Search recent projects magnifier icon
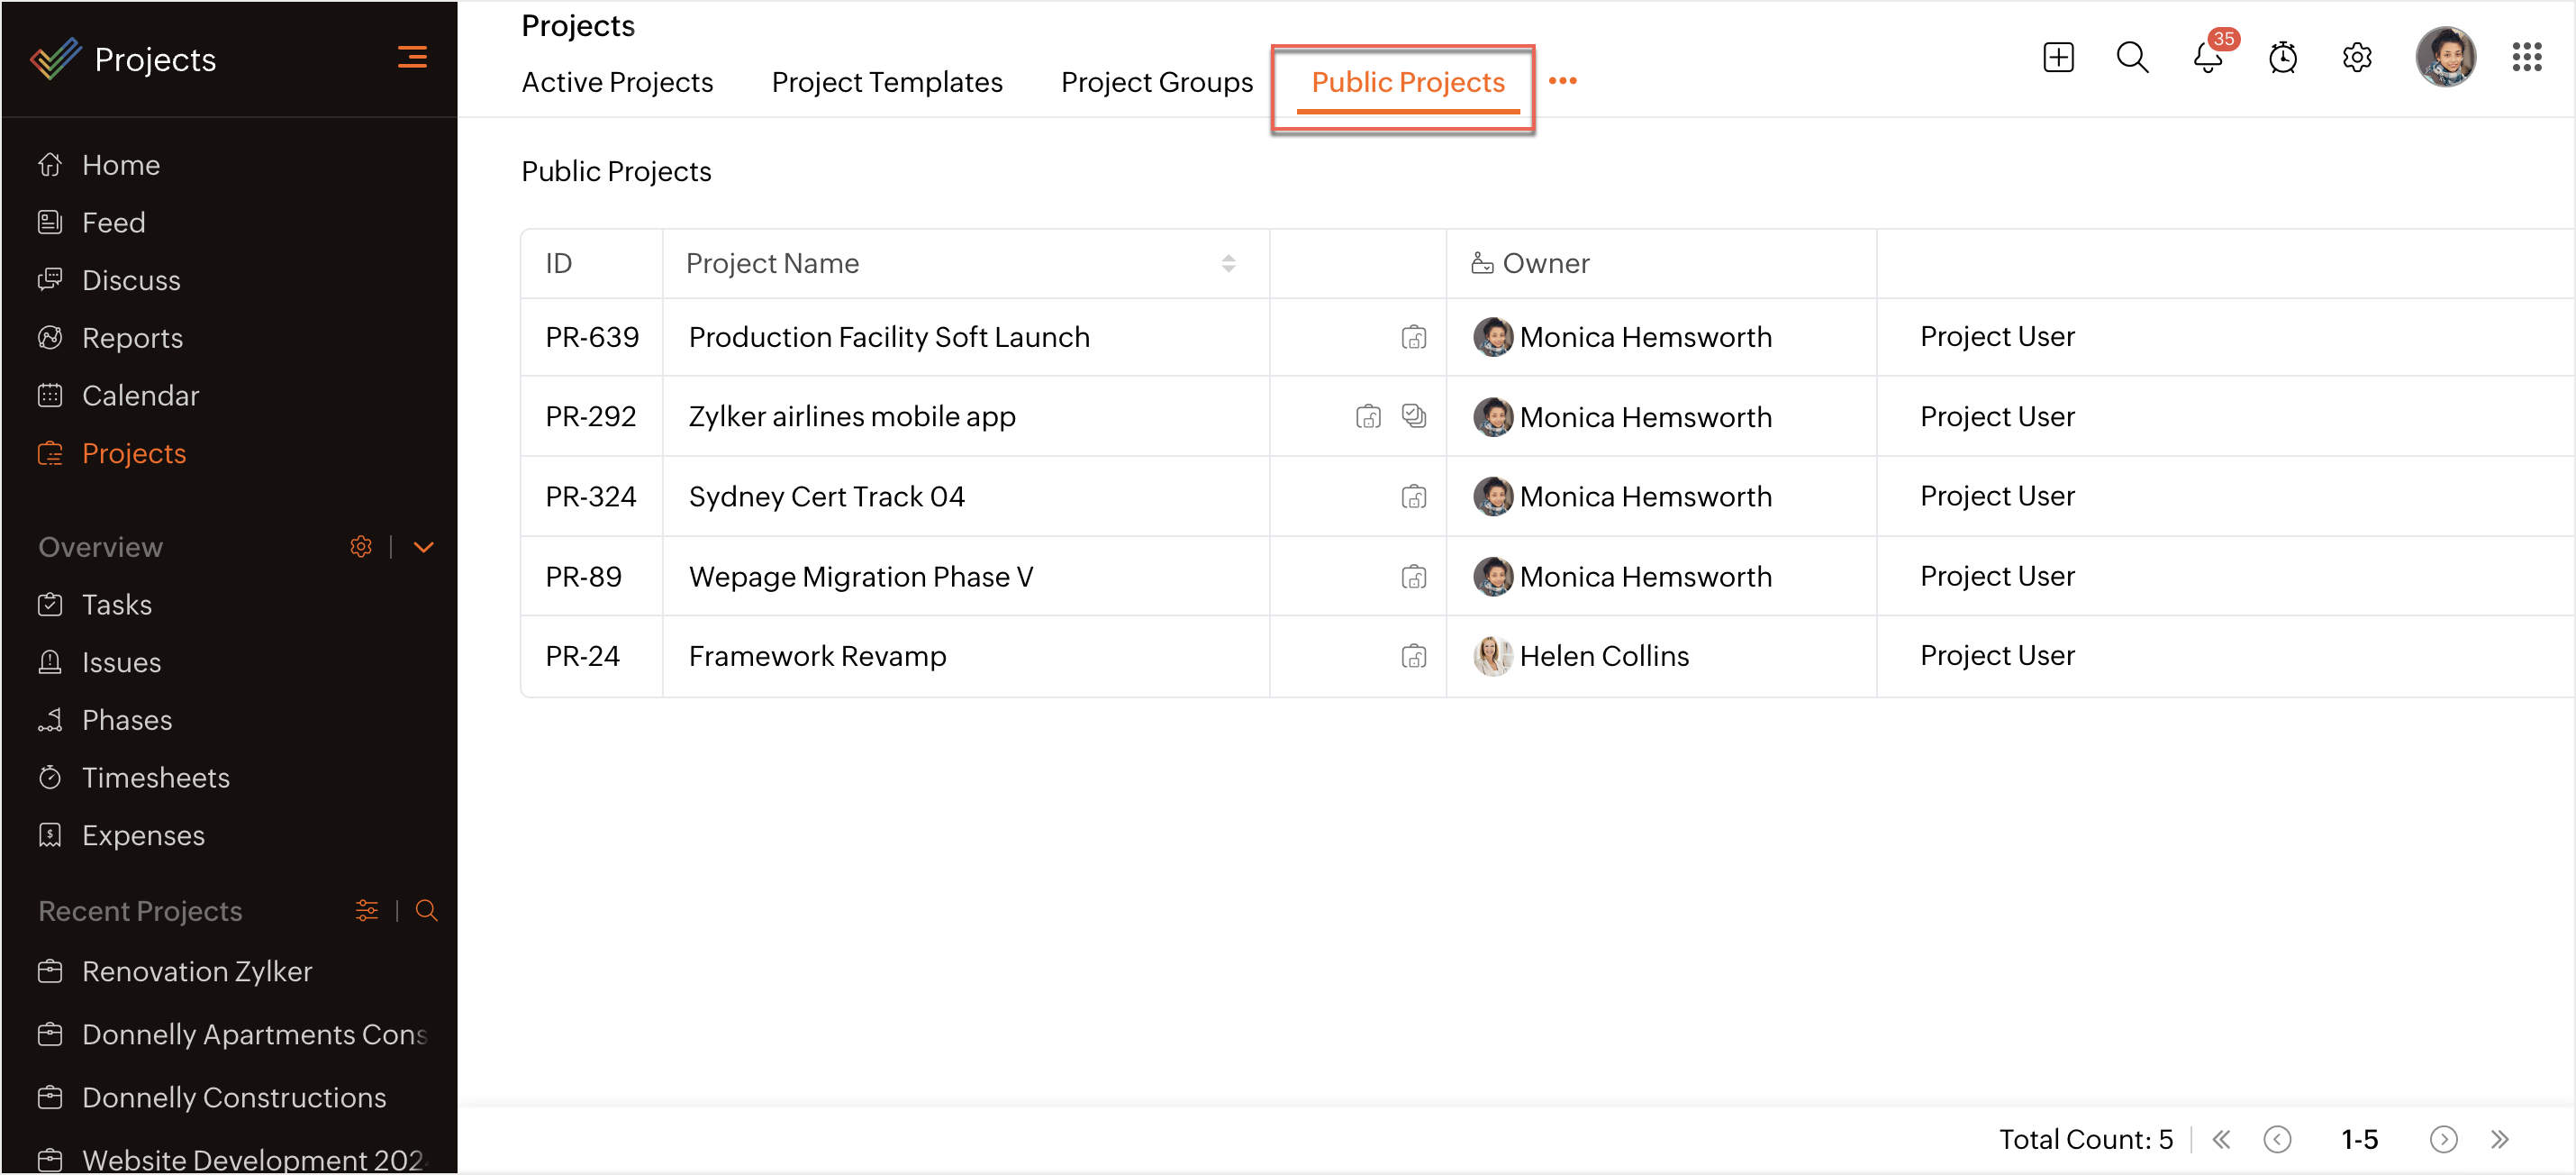Viewport: 2576px width, 1175px height. click(426, 910)
